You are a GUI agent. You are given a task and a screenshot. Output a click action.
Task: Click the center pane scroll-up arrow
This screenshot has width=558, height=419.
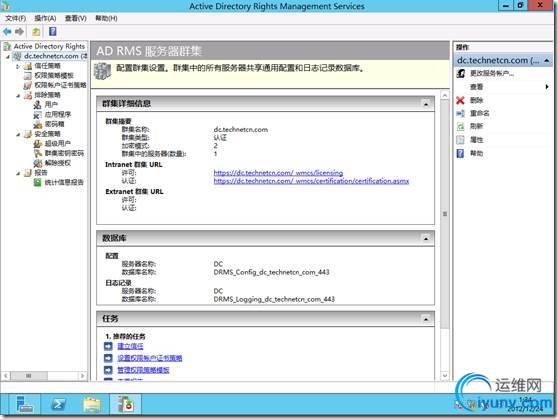click(x=445, y=96)
